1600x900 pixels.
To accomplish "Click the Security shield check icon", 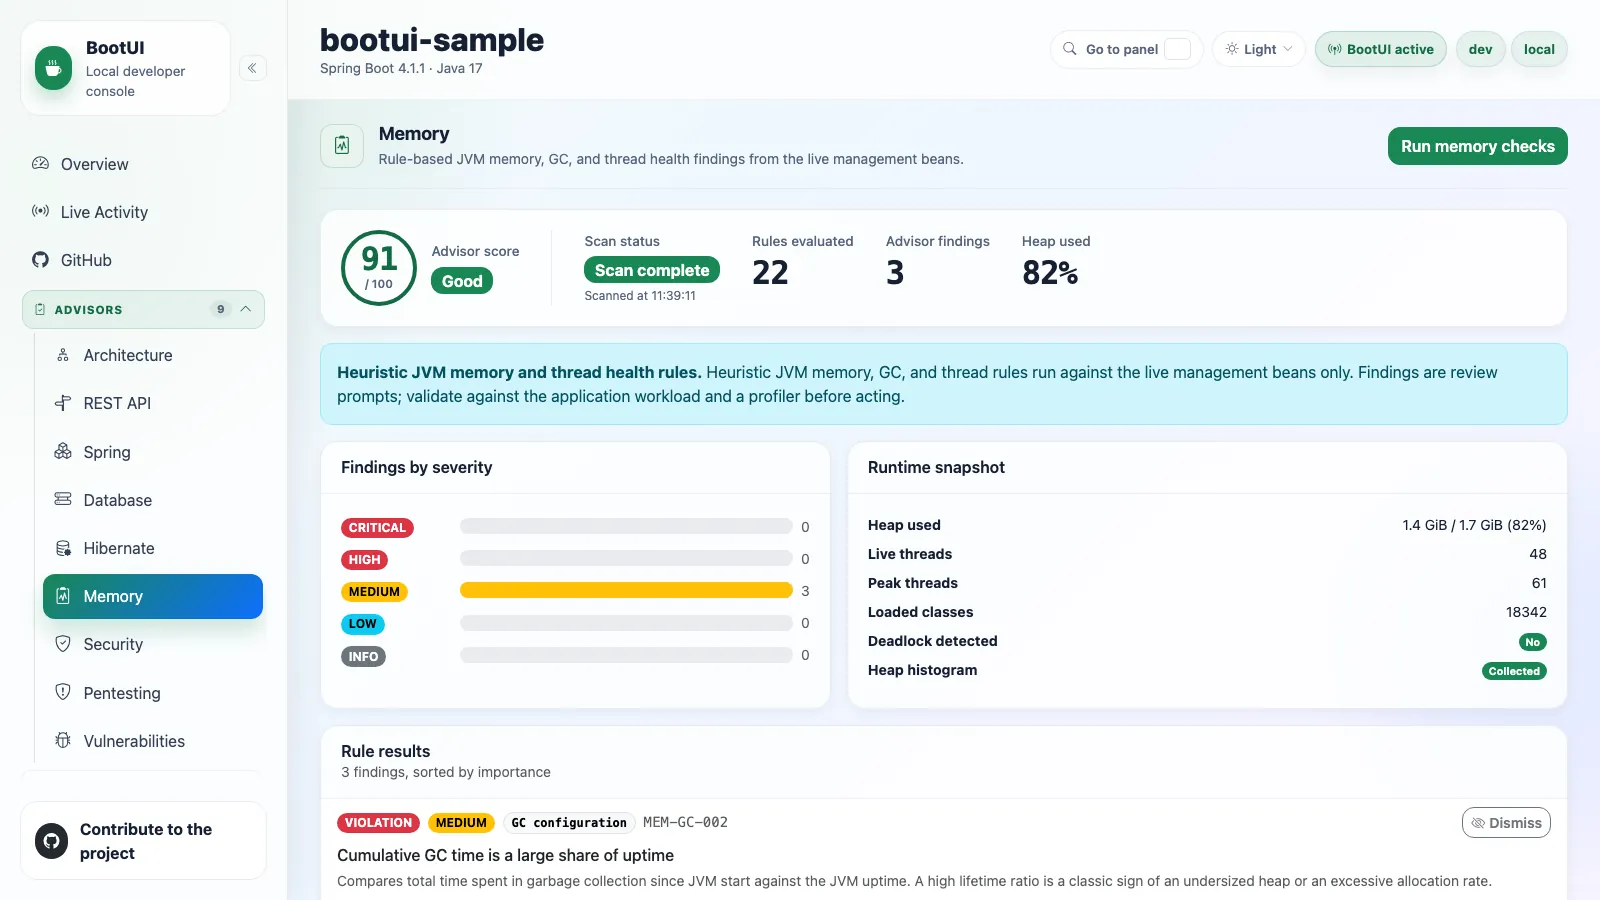I will (x=63, y=644).
